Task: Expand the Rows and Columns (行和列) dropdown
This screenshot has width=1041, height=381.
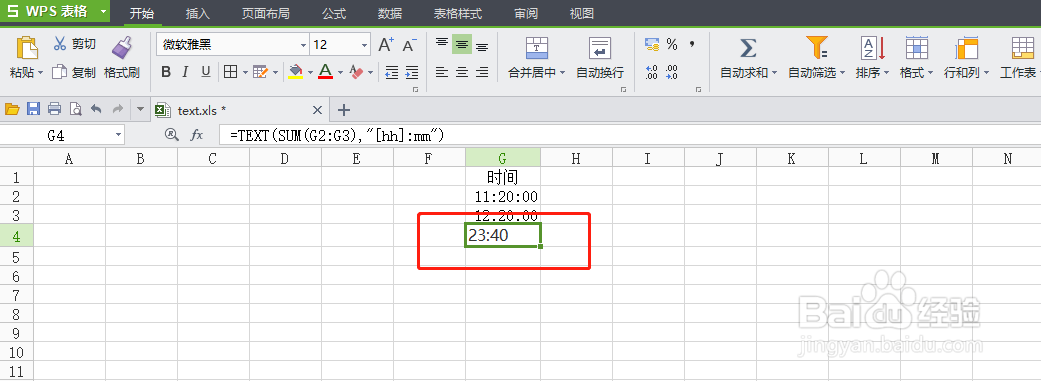Action: tap(987, 73)
